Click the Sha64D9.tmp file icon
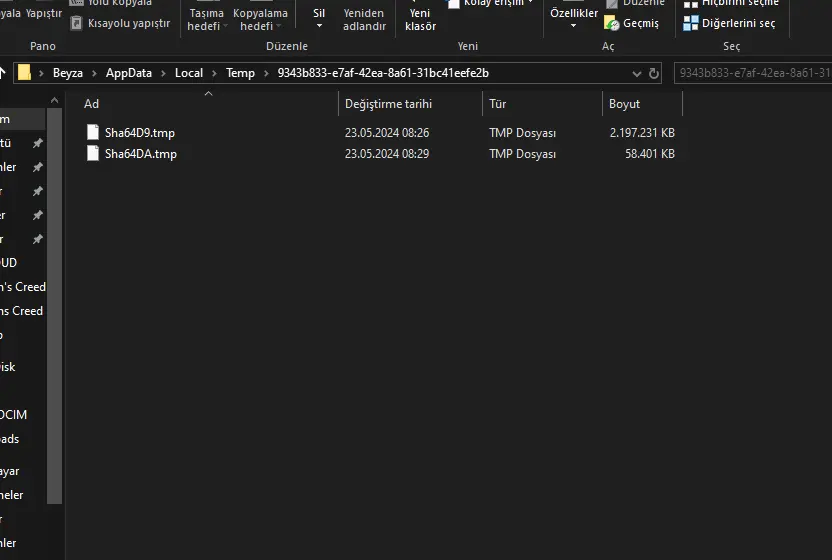The height and width of the screenshot is (560, 832). point(93,132)
